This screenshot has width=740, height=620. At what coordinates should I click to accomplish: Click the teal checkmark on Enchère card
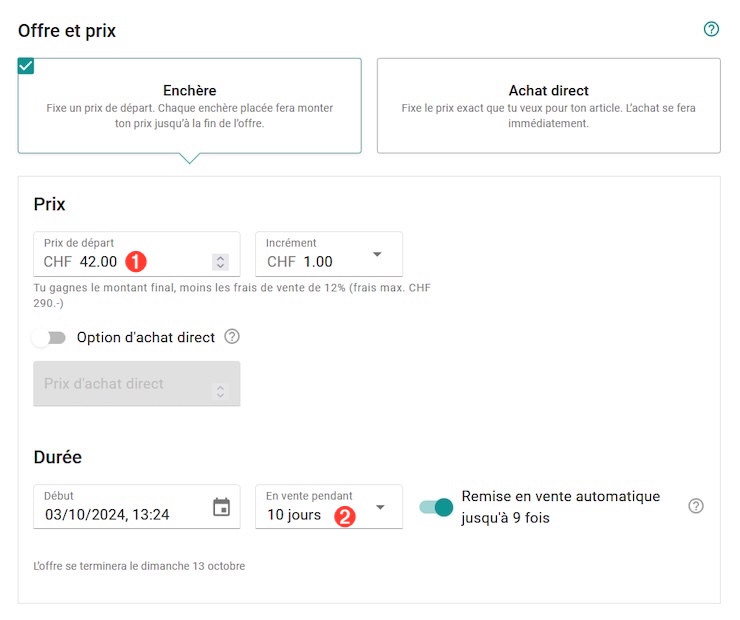[26, 66]
